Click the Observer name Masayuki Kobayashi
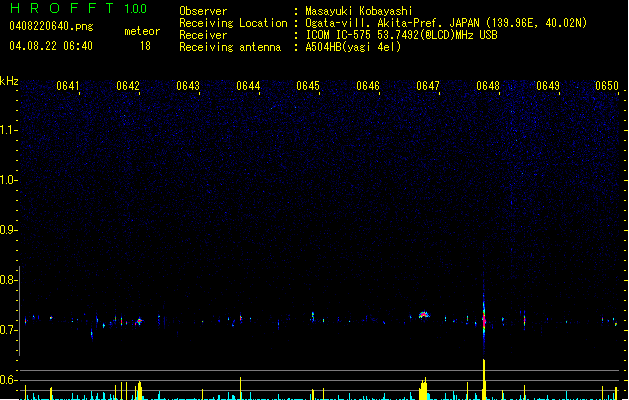The width and height of the screenshot is (629, 400). 359,11
